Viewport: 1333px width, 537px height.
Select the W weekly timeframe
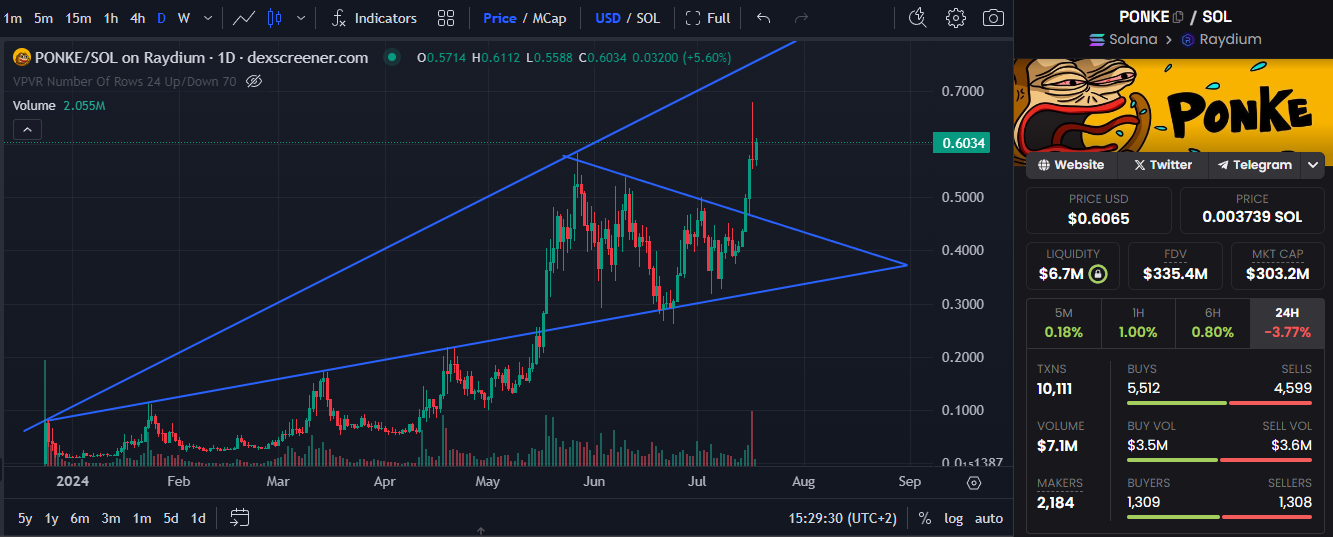[184, 18]
